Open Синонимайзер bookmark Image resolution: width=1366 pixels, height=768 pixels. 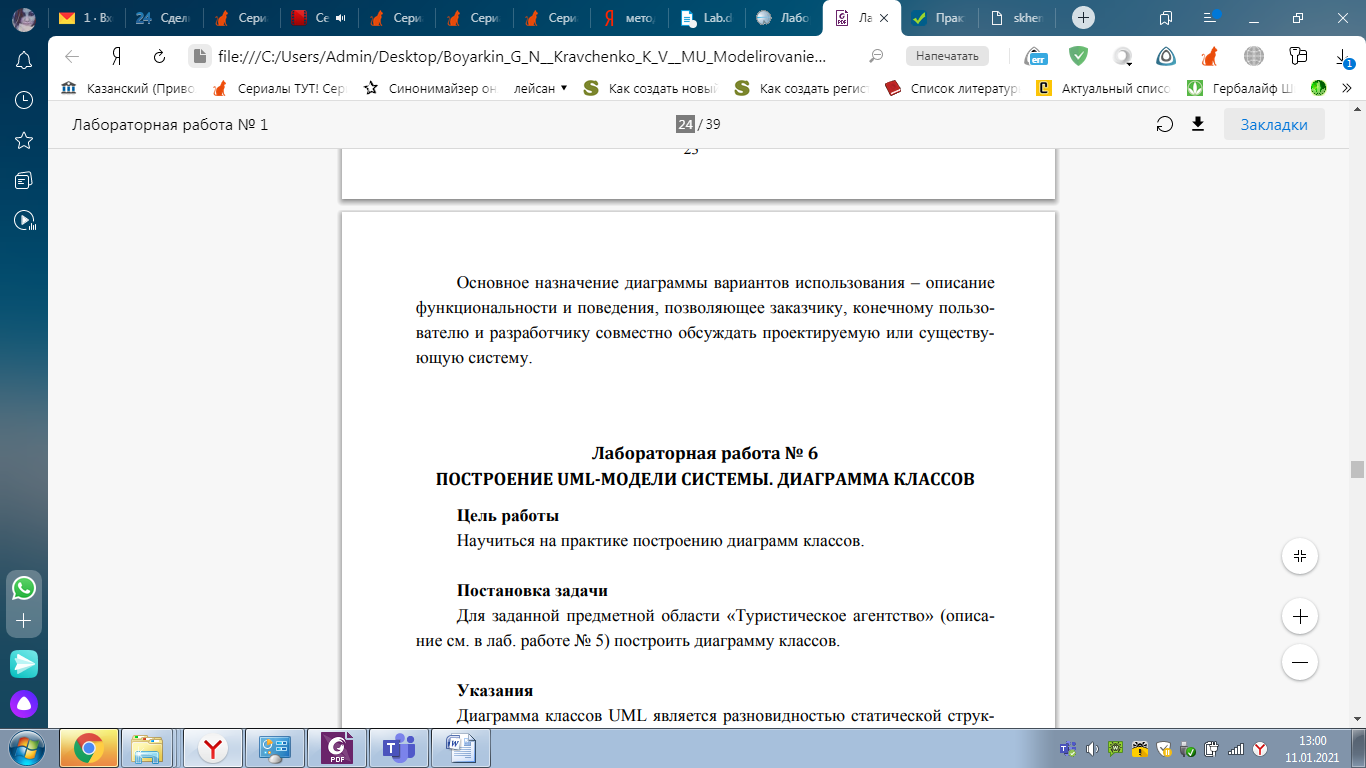430,88
